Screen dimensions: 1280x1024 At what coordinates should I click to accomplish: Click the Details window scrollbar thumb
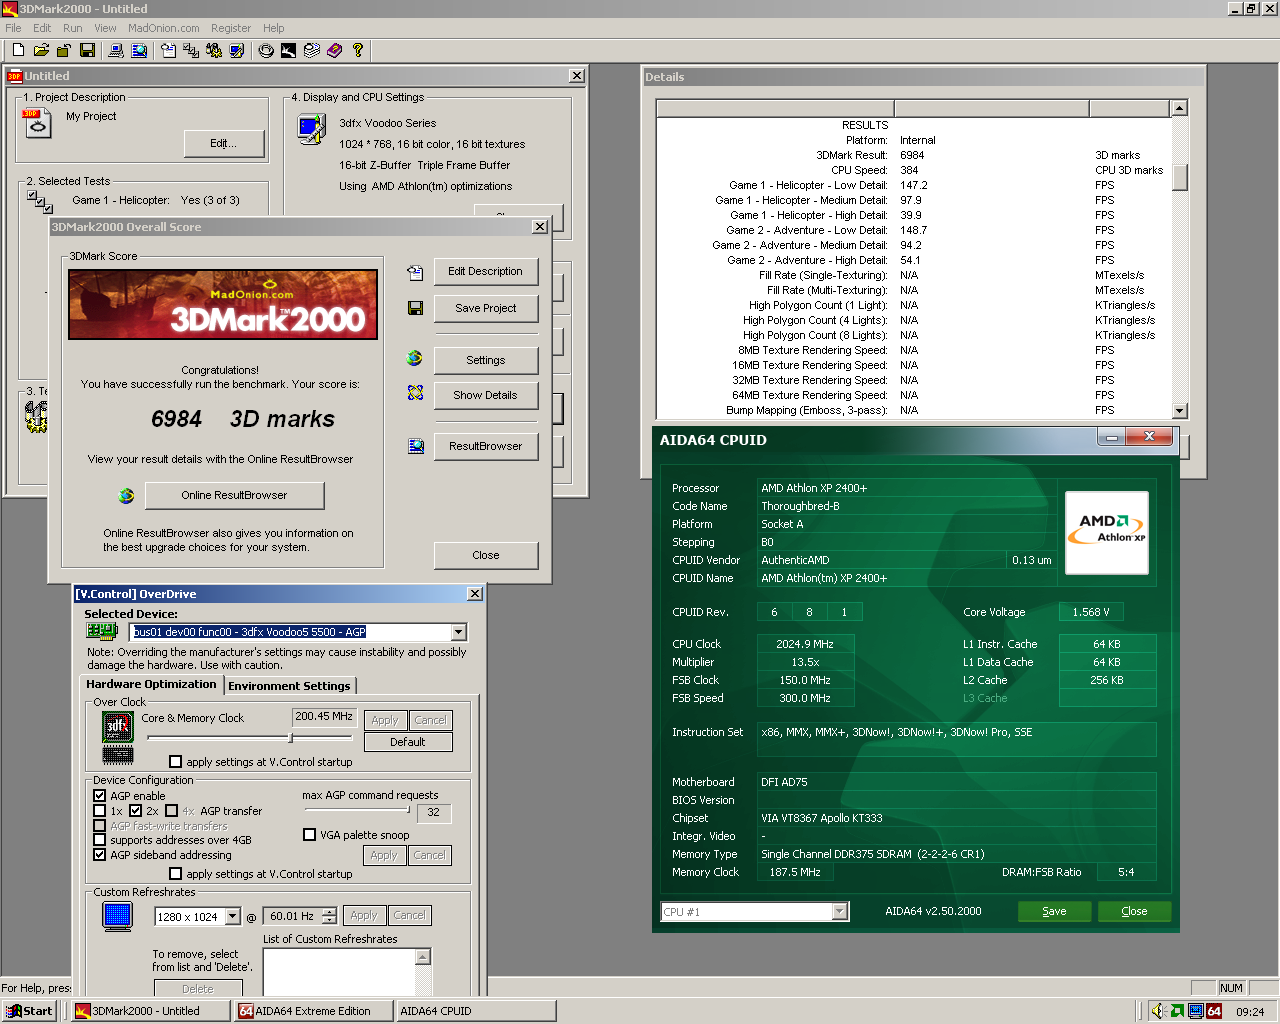click(1179, 177)
